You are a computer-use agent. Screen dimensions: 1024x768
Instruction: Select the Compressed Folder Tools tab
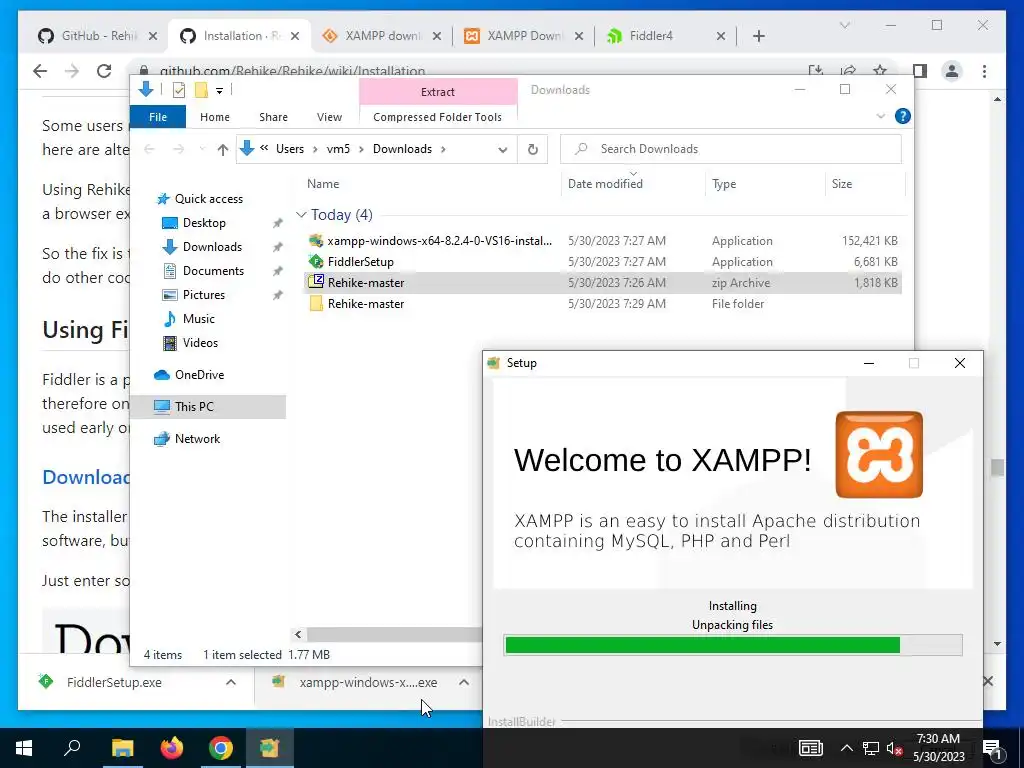437,117
